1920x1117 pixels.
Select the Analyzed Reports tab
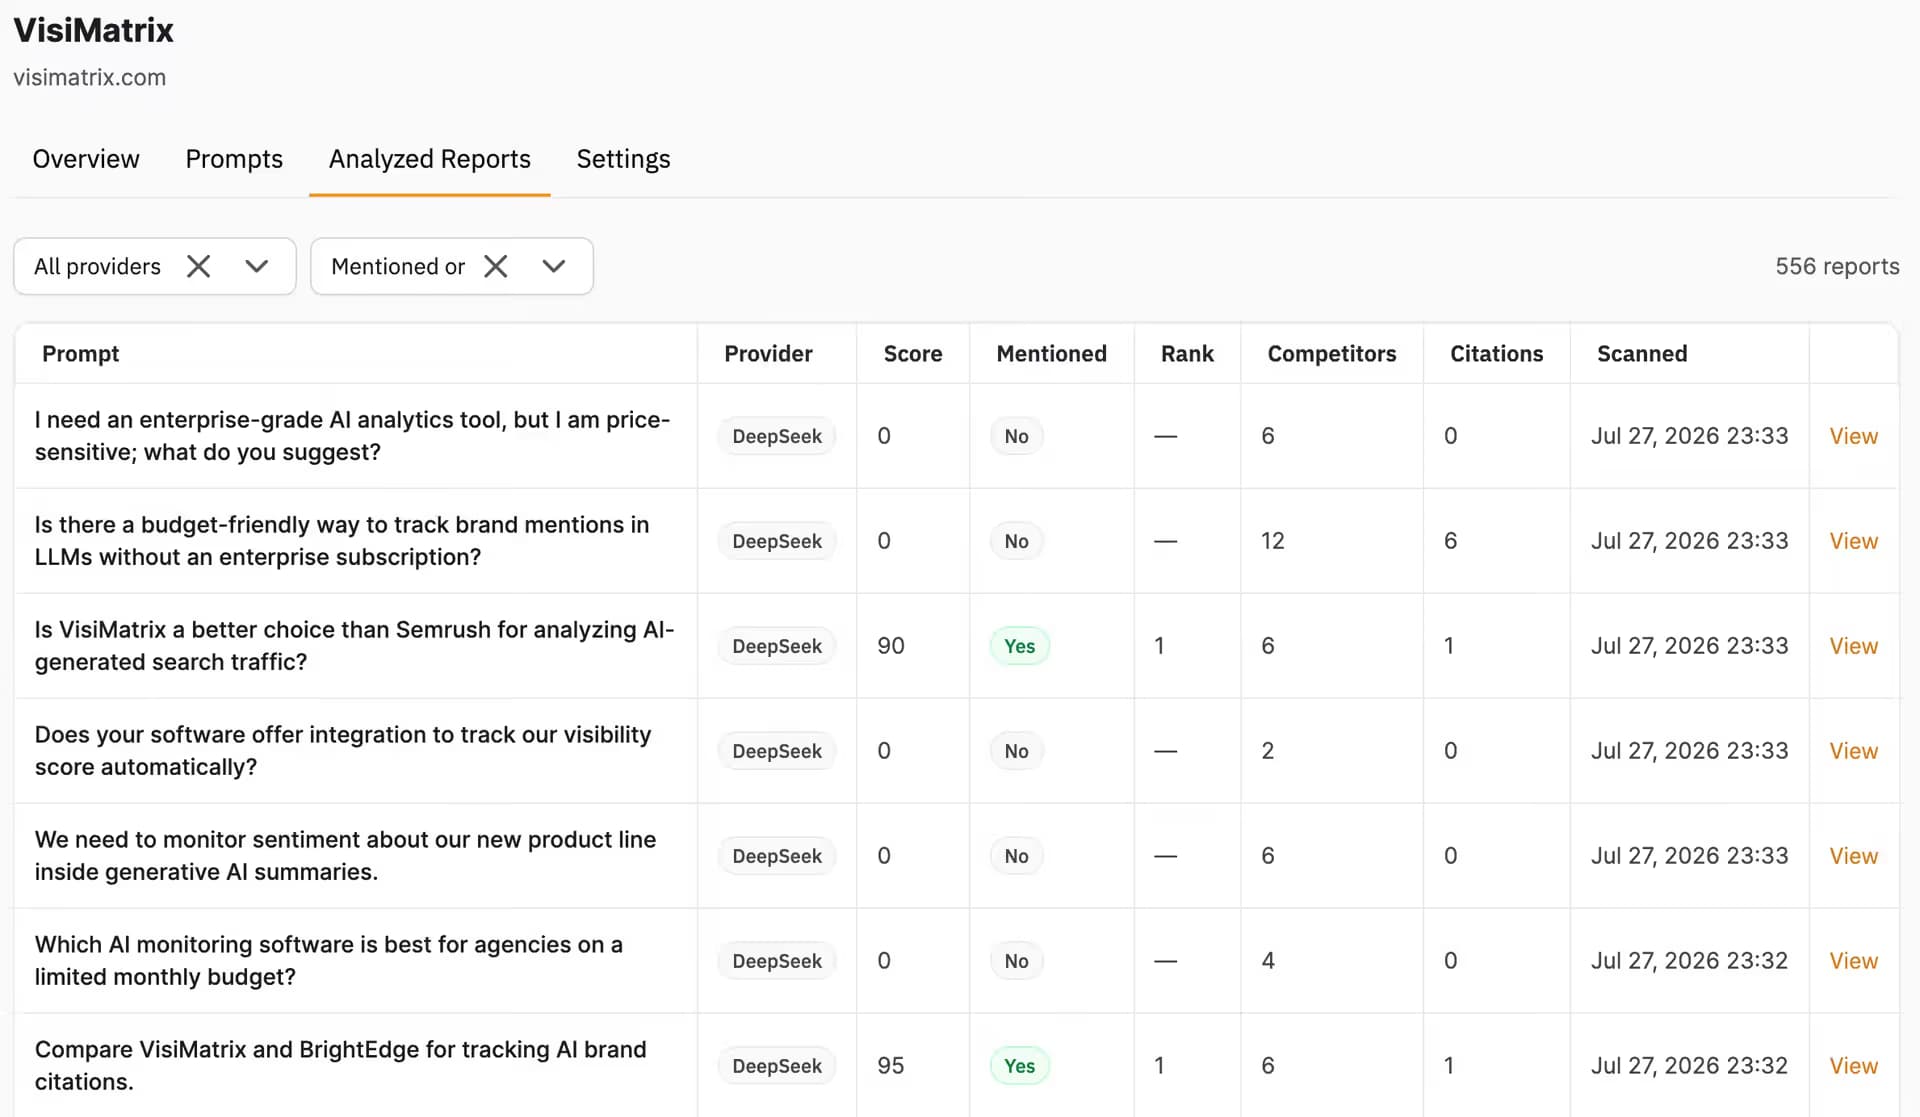[430, 159]
